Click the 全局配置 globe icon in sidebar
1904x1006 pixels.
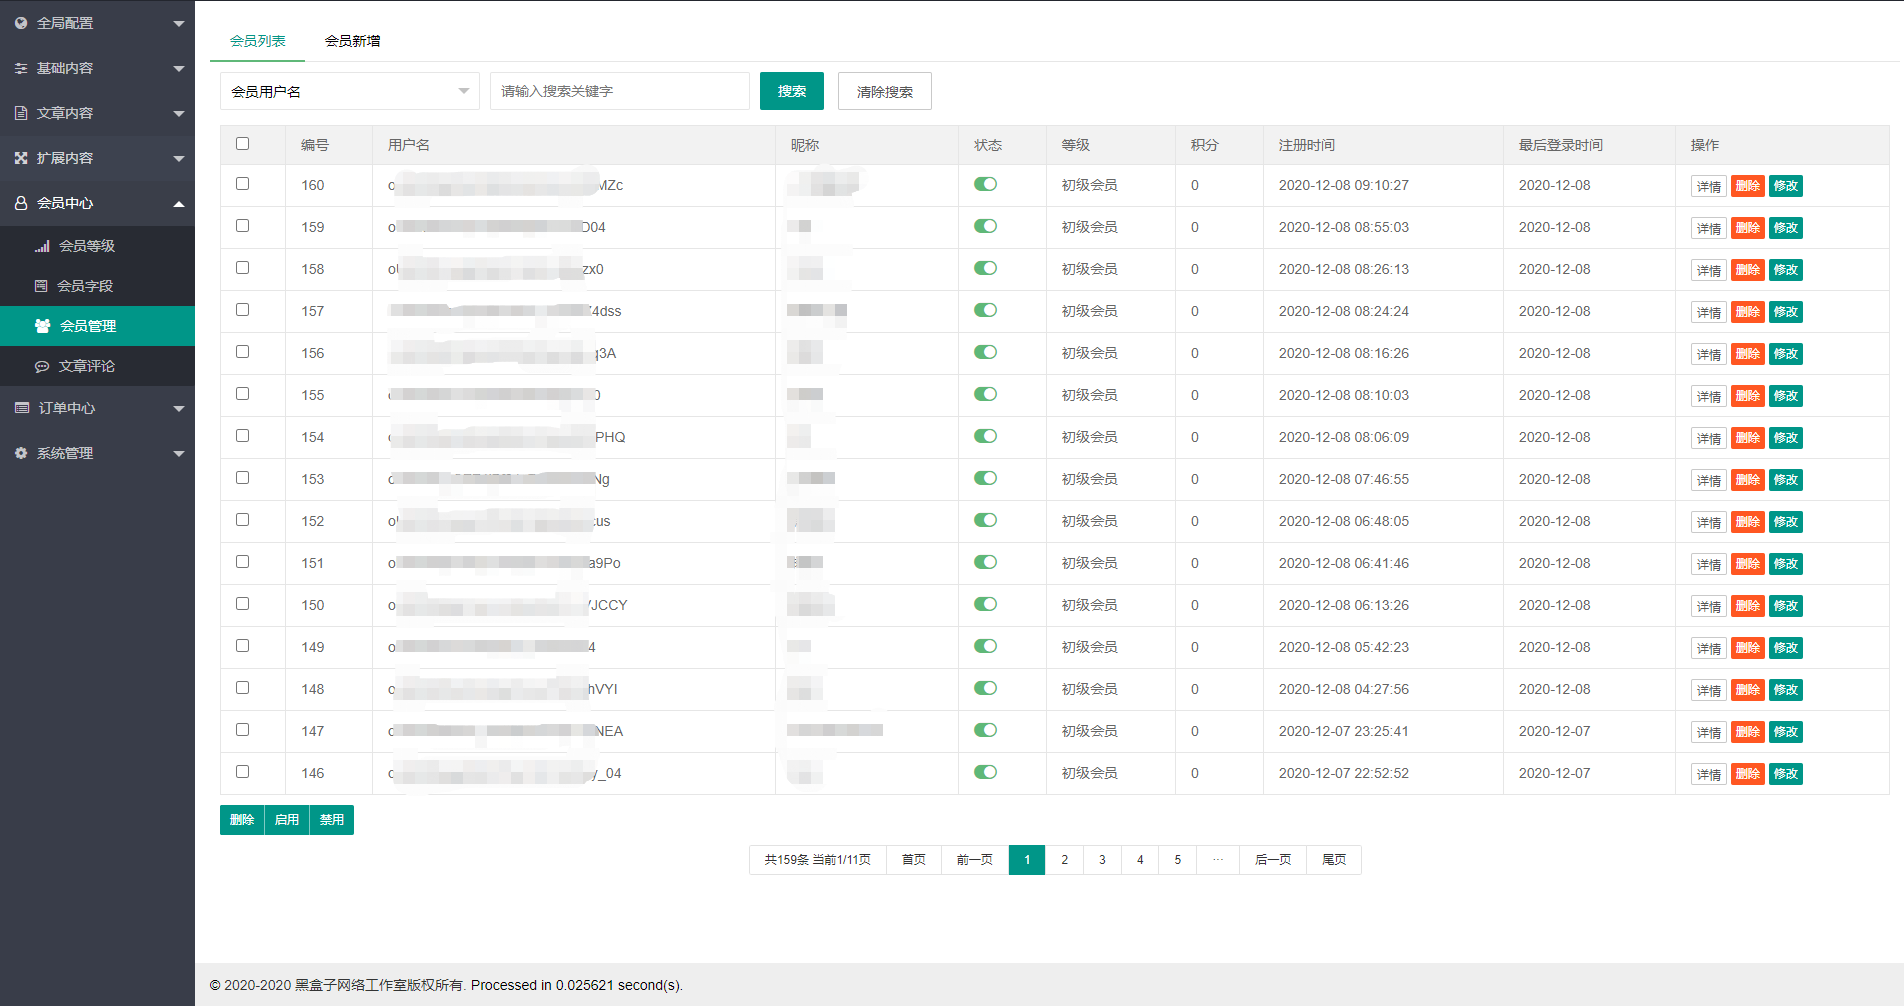click(x=21, y=23)
